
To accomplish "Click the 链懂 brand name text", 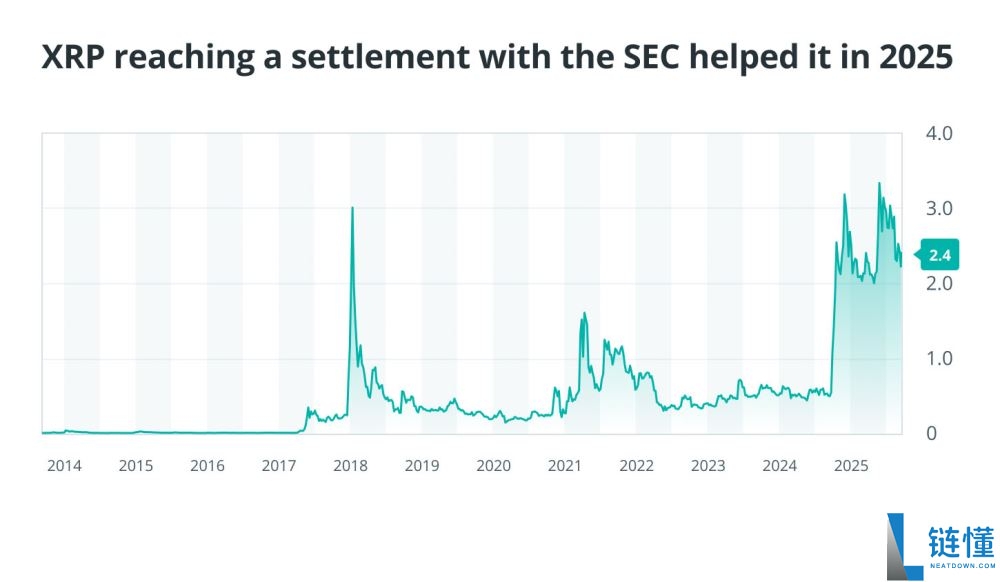I will (x=961, y=540).
